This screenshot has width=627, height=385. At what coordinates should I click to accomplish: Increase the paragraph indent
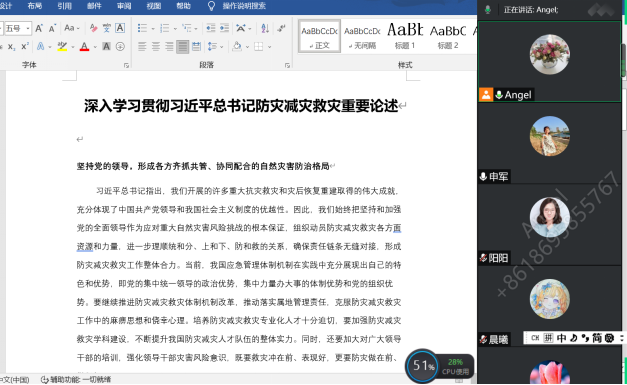(224, 28)
